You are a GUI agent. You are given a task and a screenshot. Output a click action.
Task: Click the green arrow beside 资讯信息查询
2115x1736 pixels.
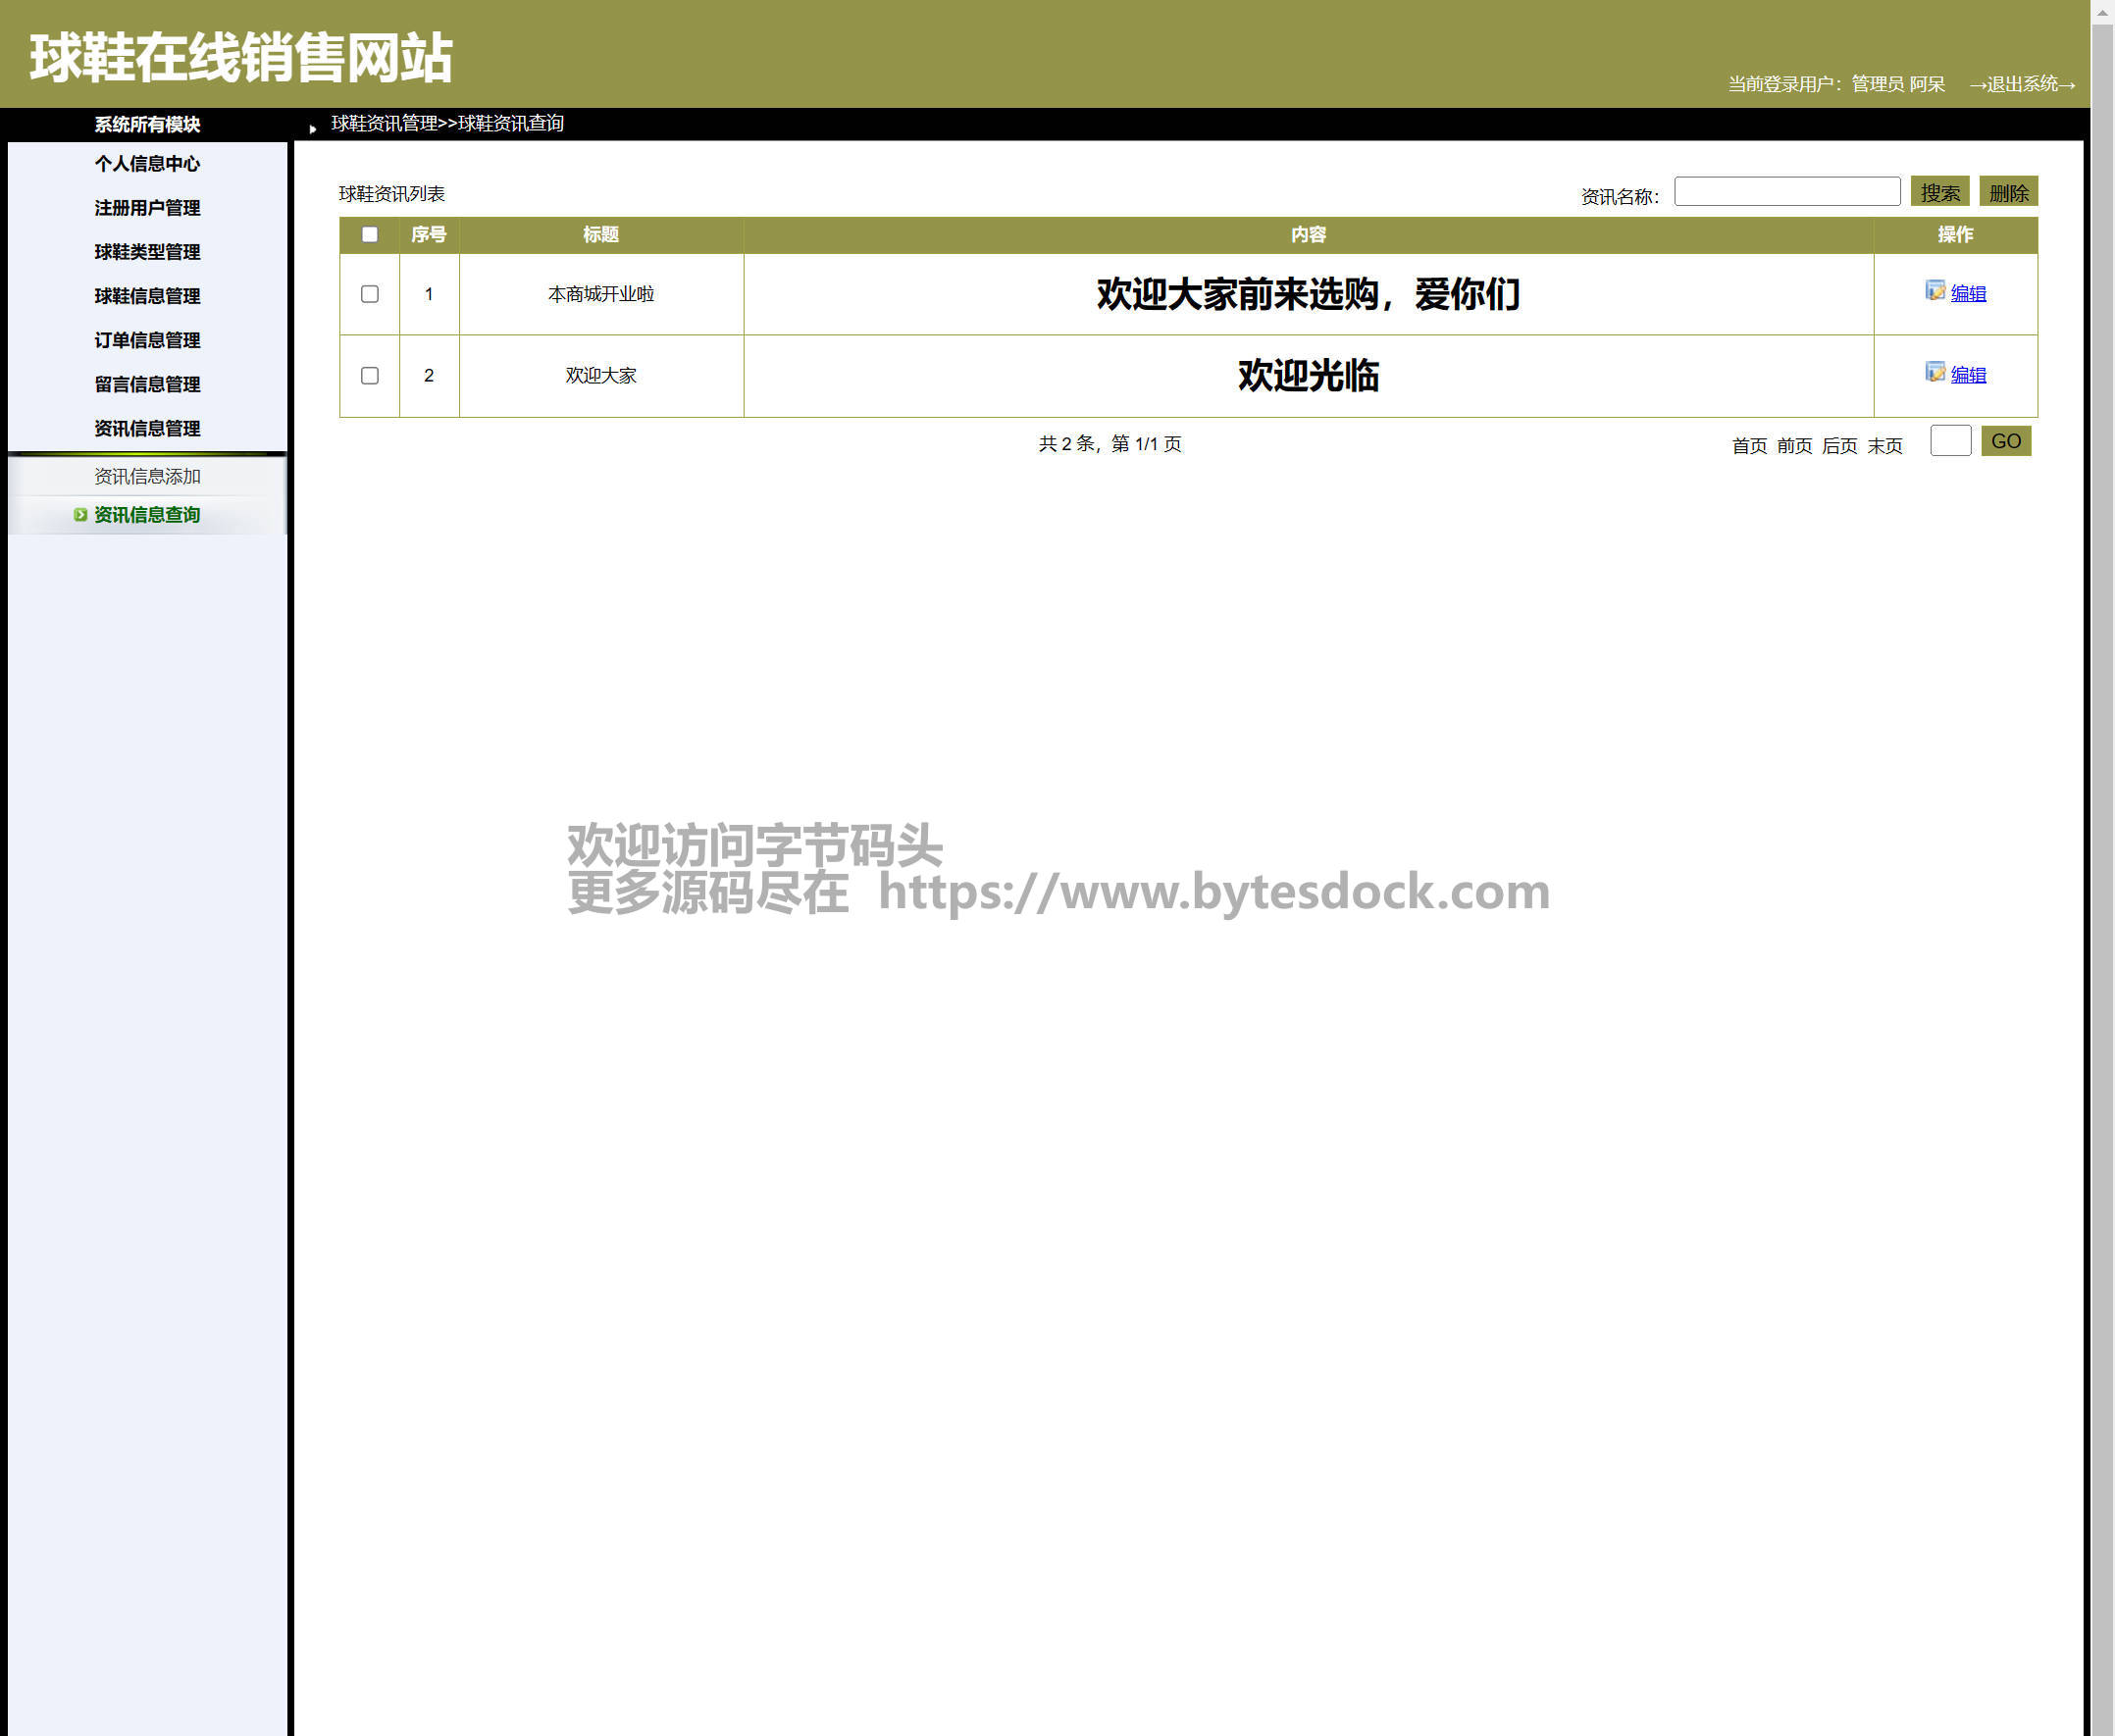[80, 515]
